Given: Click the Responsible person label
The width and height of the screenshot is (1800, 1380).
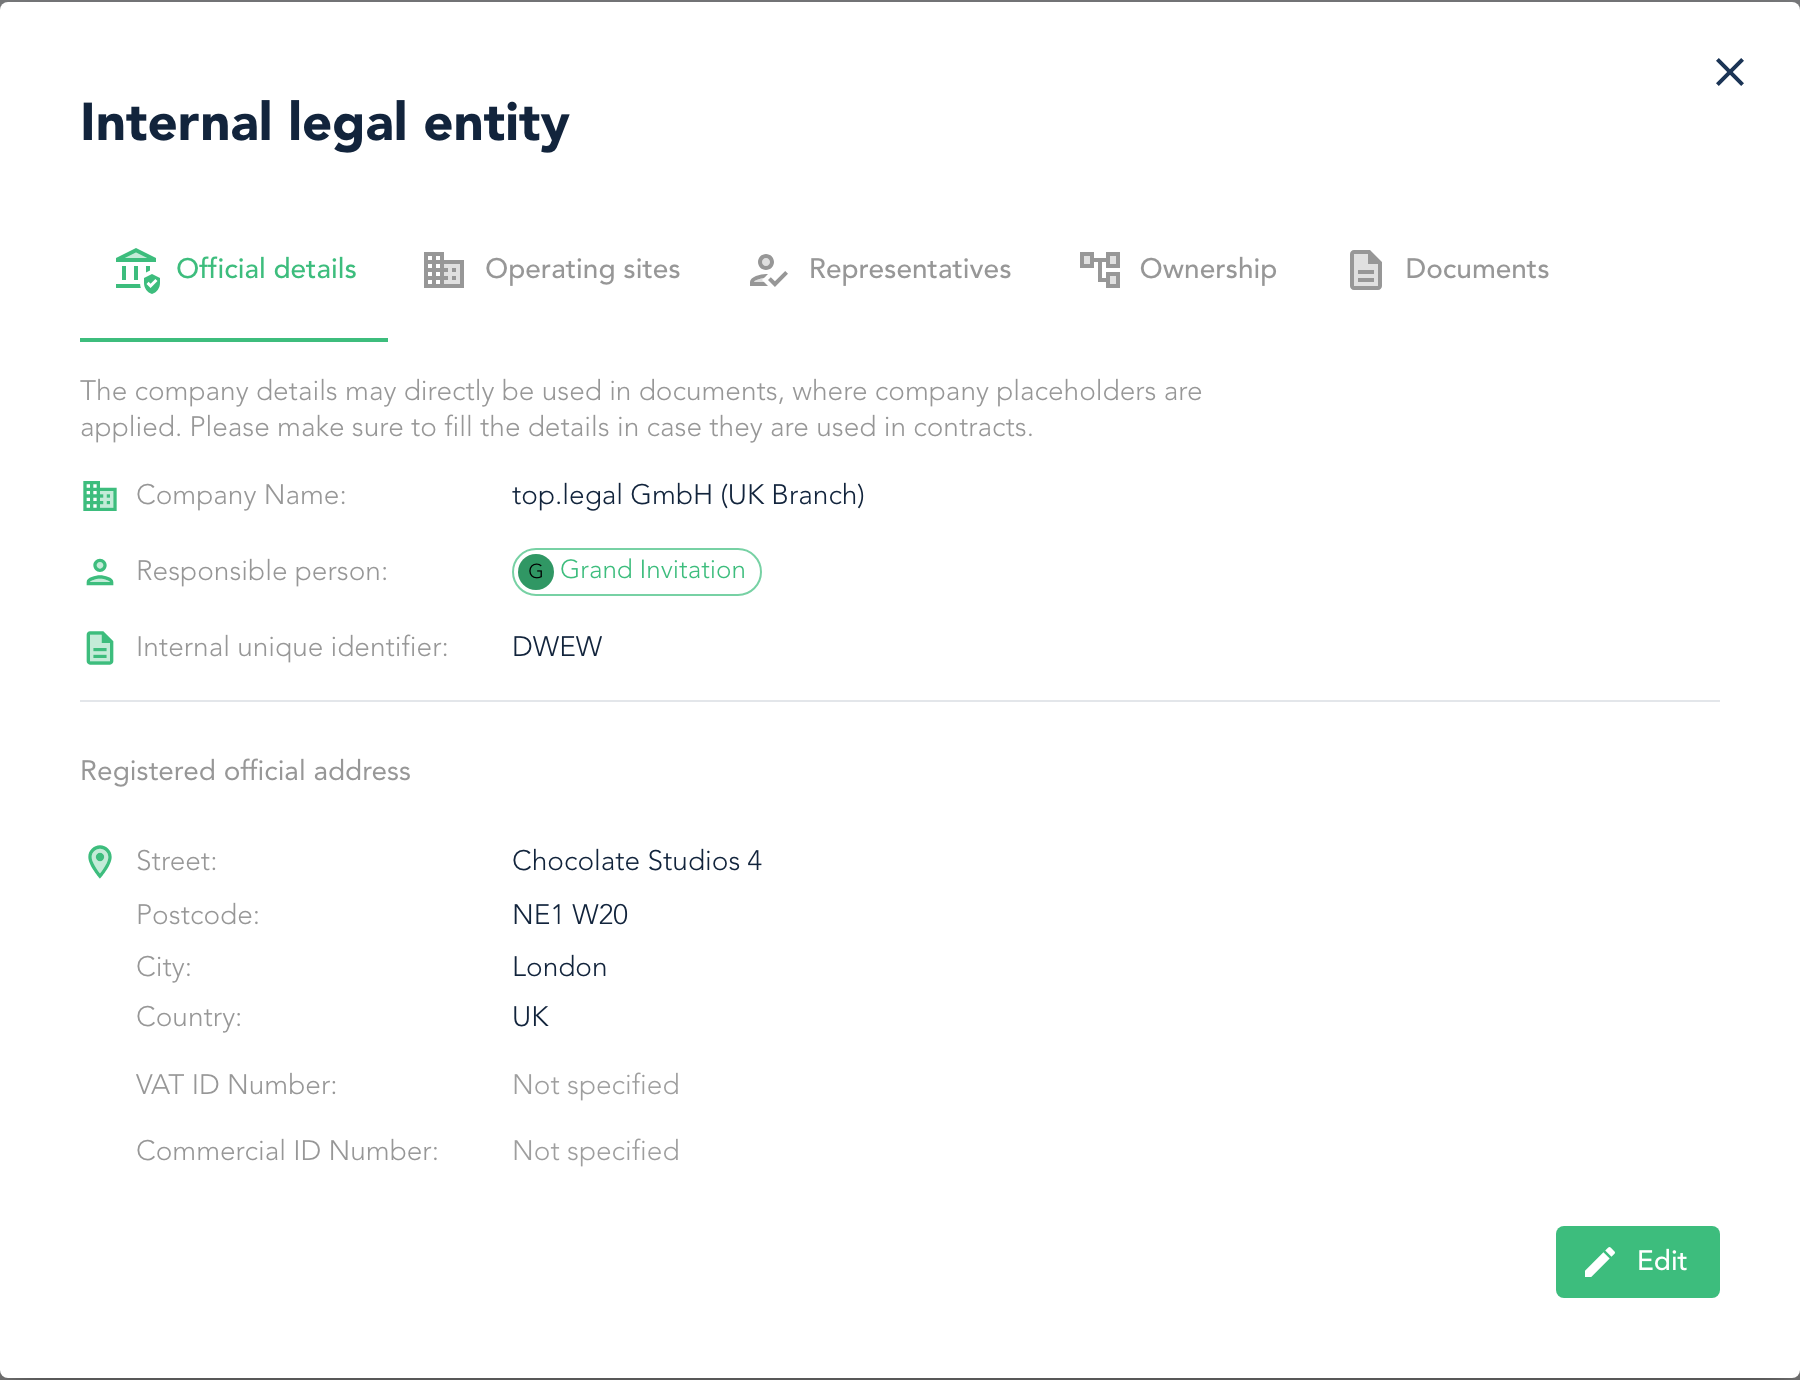Looking at the screenshot, I should click(262, 571).
